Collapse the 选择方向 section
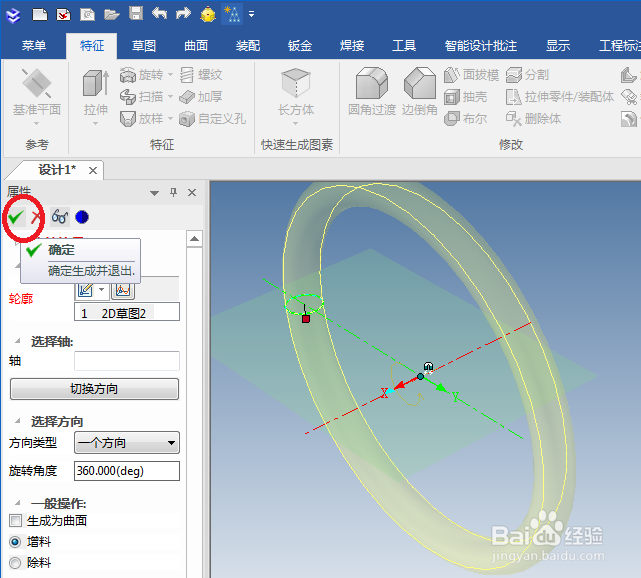The image size is (641, 578). [x=18, y=421]
